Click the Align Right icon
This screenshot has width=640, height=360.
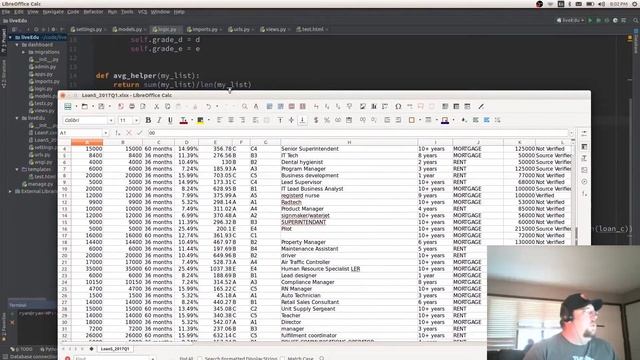pos(242,120)
